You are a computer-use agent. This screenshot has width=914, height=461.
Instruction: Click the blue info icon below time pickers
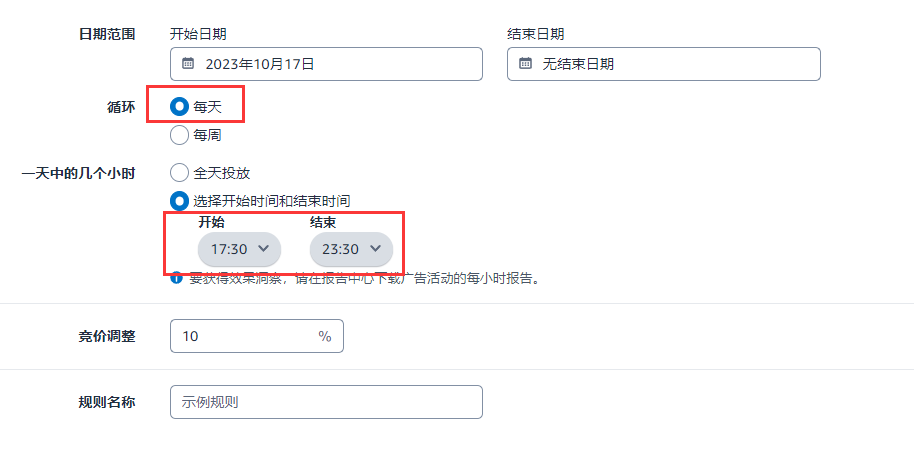(x=177, y=278)
